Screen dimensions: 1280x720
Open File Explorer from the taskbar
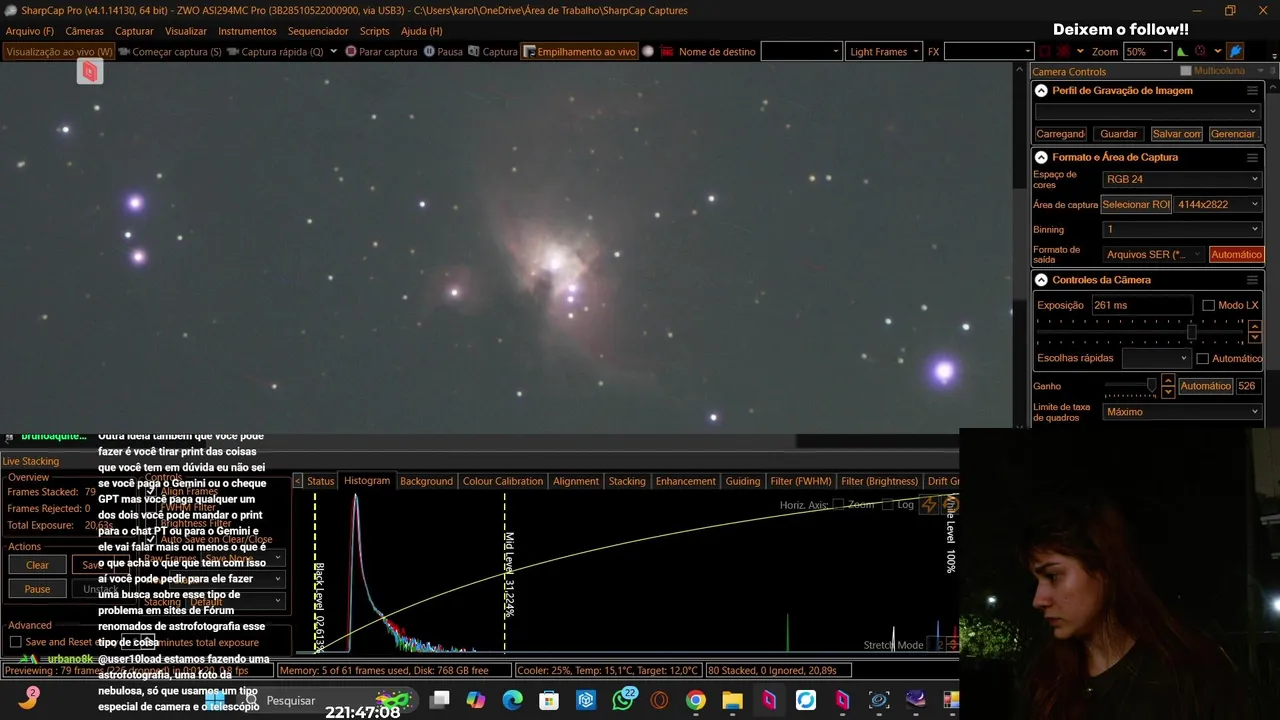732,701
